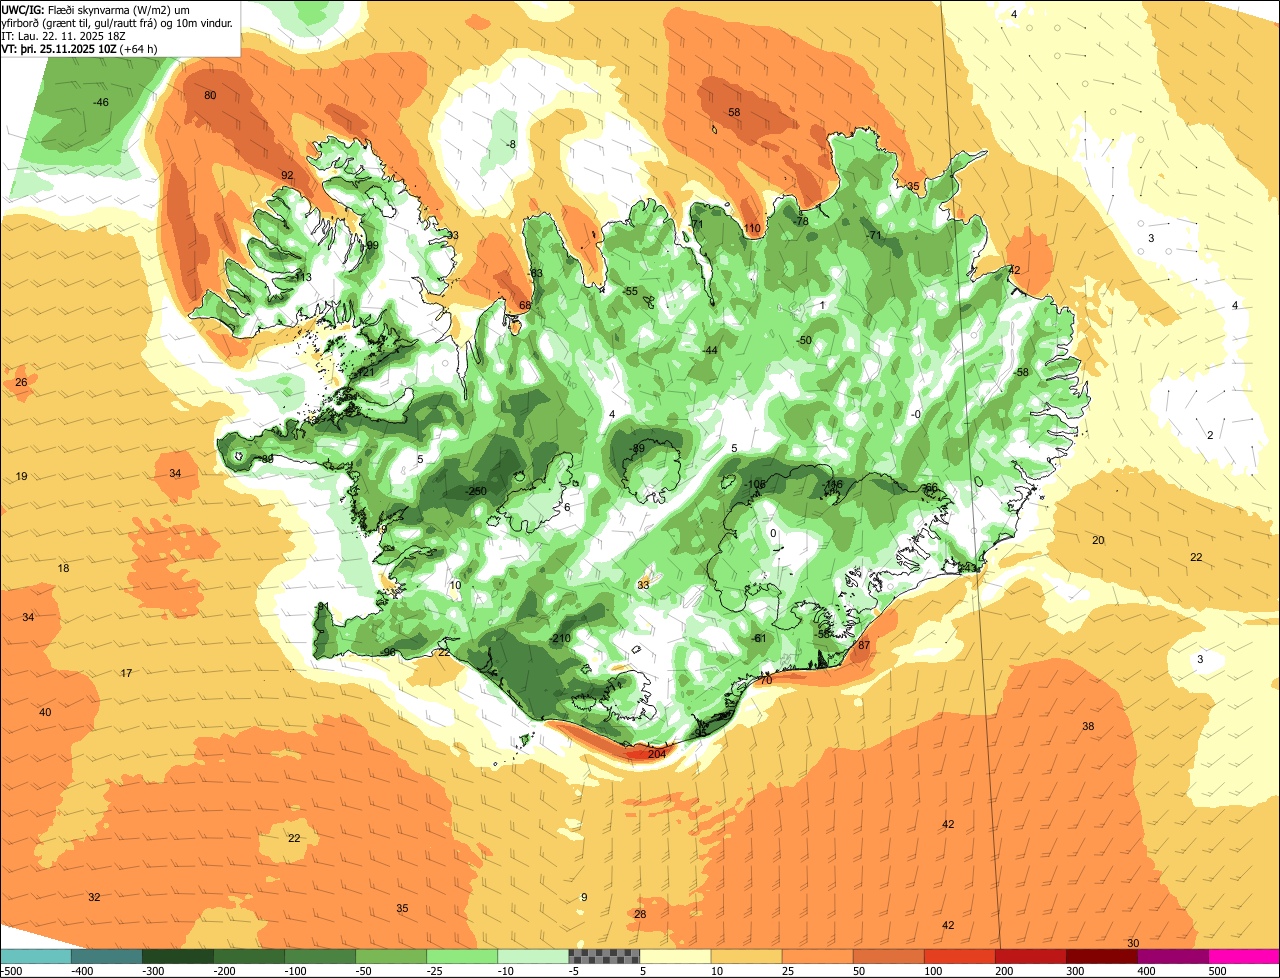The image size is (1280, 978).
Task: Click the '-210' flux value on the map
Action: pos(560,639)
